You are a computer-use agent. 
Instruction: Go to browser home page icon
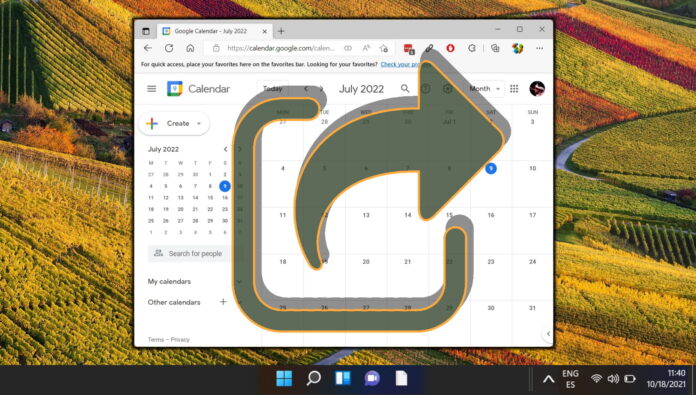tap(190, 48)
